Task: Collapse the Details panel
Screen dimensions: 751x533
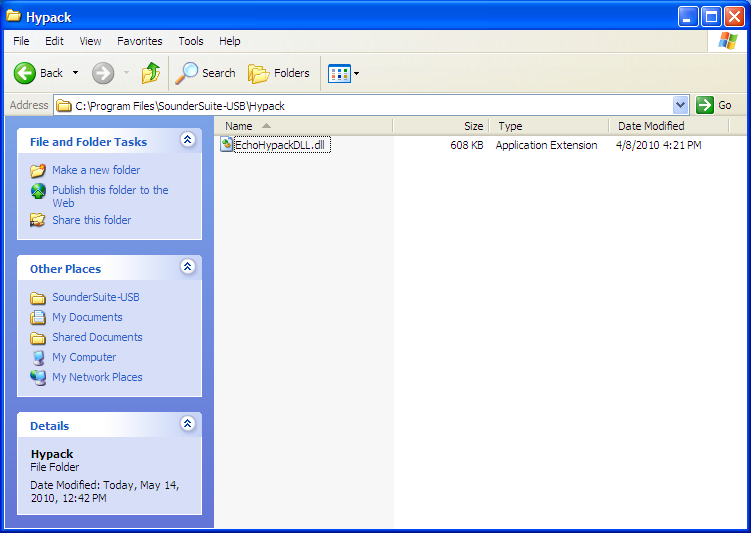Action: pos(187,424)
